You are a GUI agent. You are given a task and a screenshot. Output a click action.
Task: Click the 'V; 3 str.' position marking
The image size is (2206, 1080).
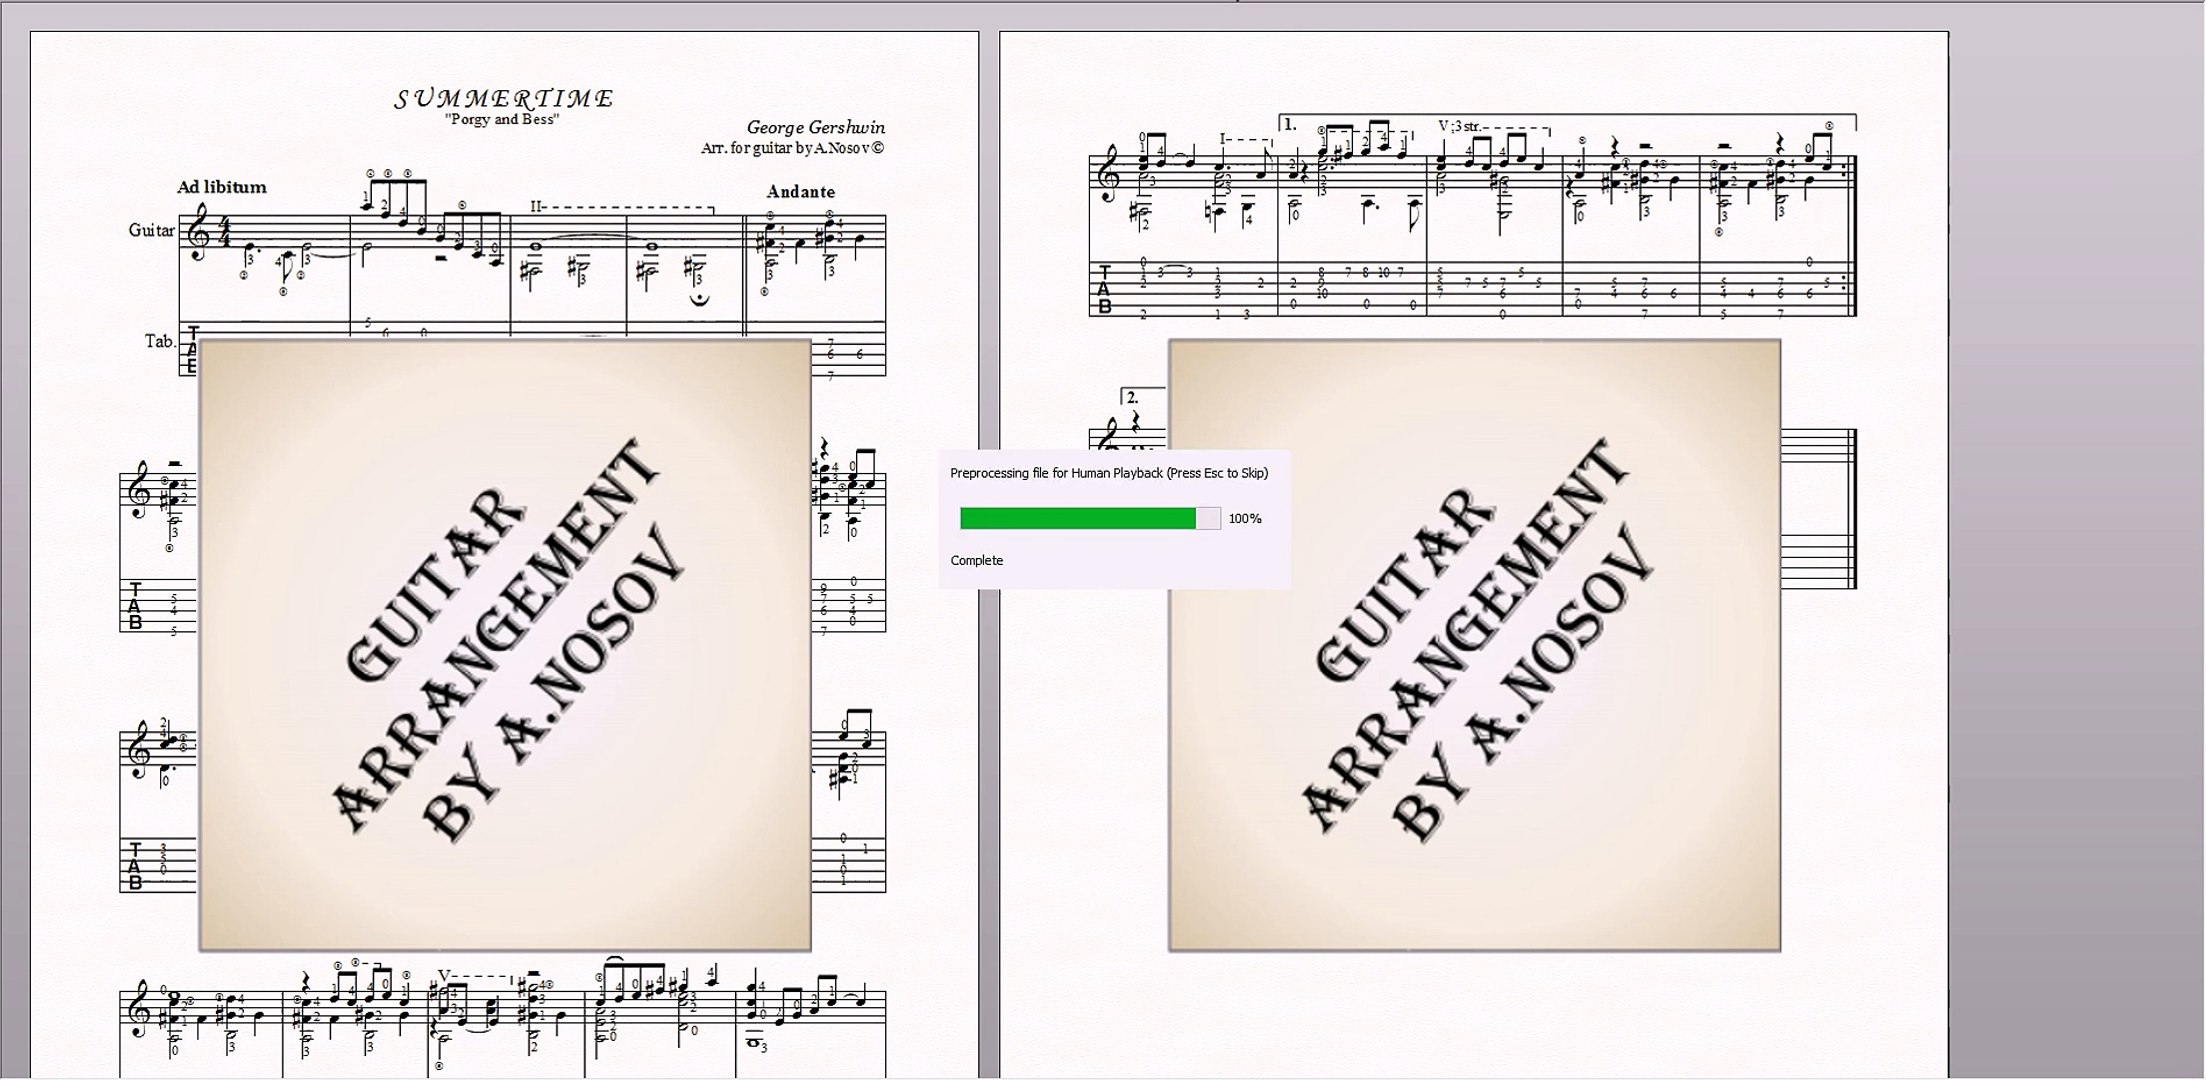click(x=1459, y=127)
